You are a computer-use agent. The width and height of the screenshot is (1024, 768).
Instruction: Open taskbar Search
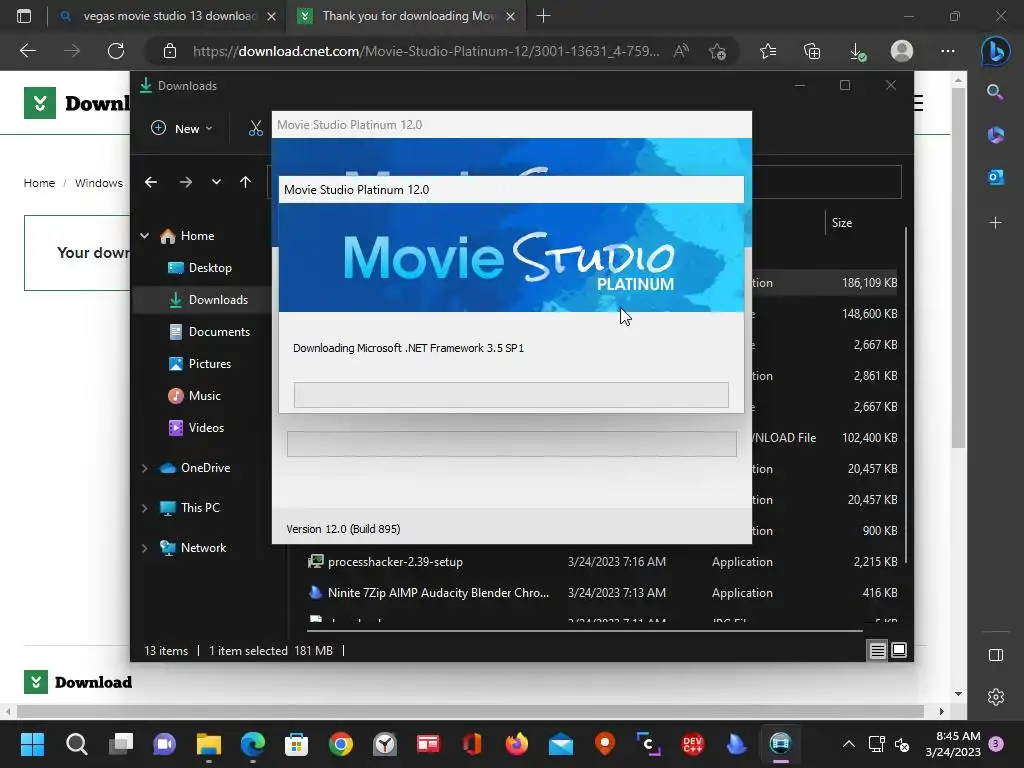[x=76, y=743]
